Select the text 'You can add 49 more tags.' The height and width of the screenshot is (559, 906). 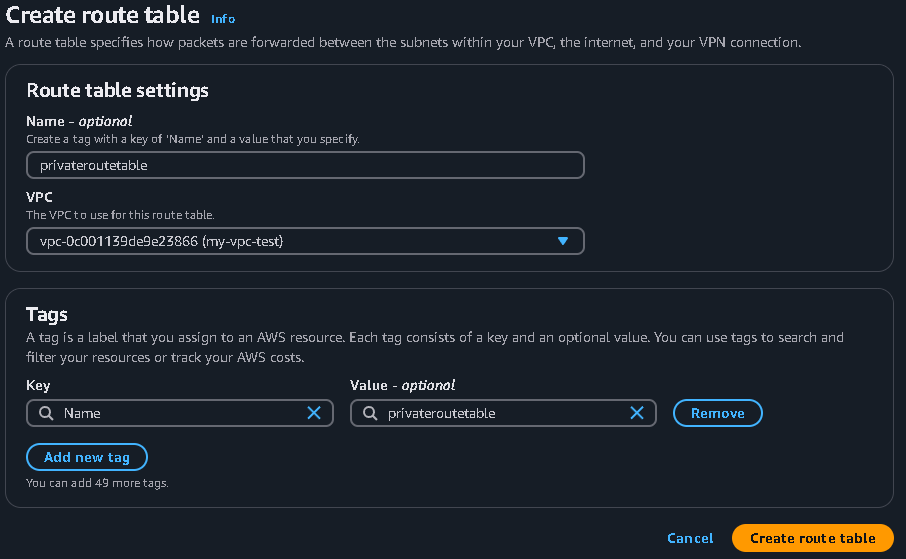point(97,483)
